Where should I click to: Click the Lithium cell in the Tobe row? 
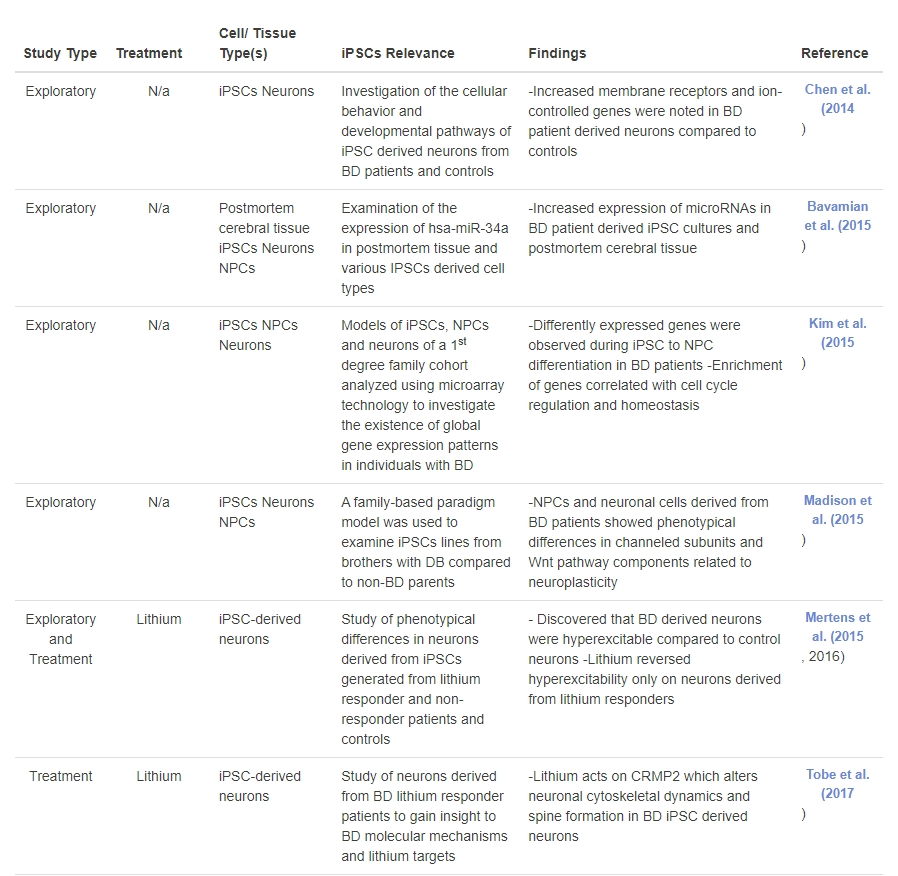159,776
